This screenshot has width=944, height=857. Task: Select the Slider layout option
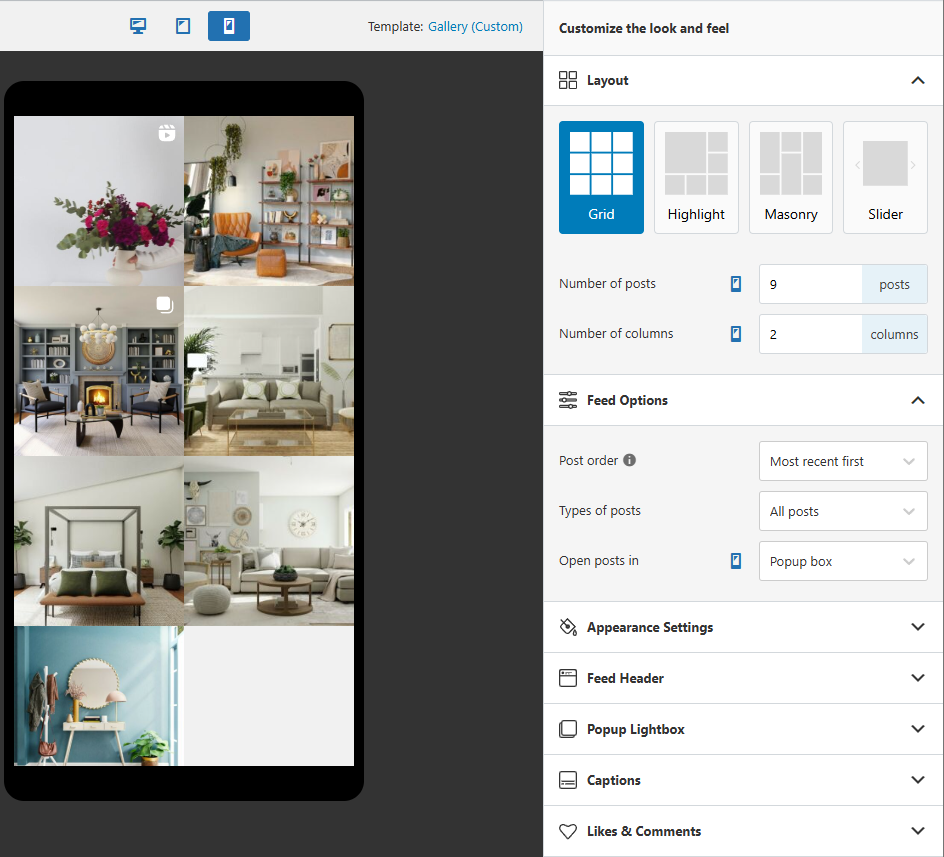click(885, 177)
